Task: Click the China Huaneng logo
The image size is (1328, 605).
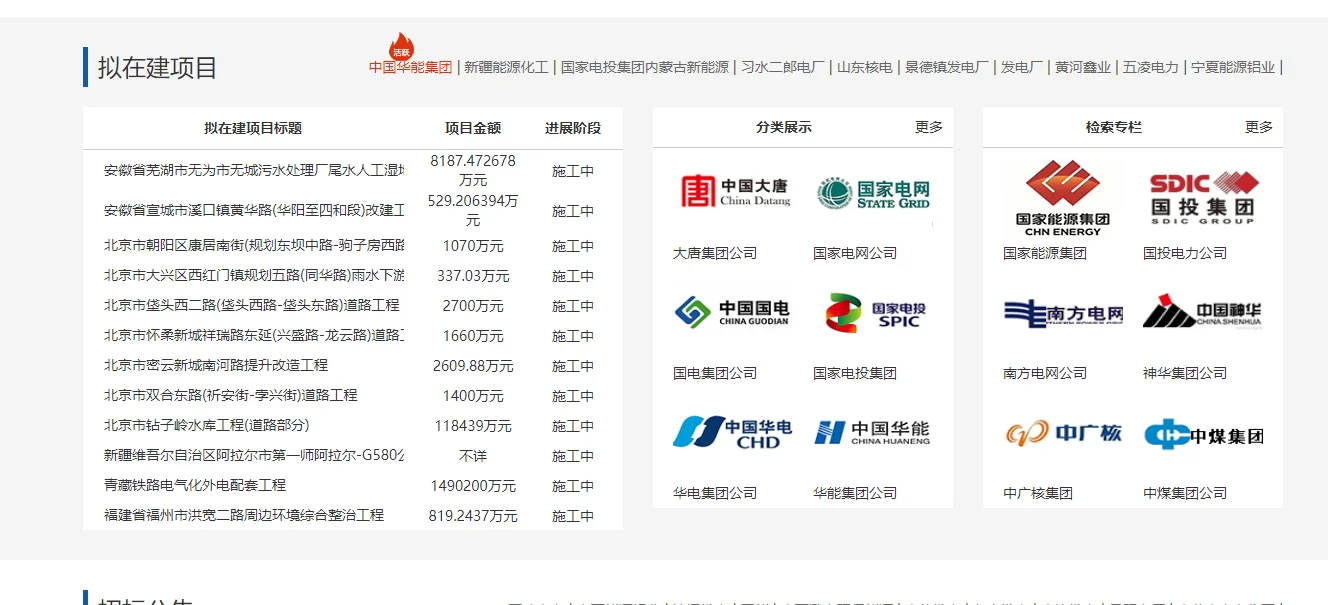Action: (872, 432)
